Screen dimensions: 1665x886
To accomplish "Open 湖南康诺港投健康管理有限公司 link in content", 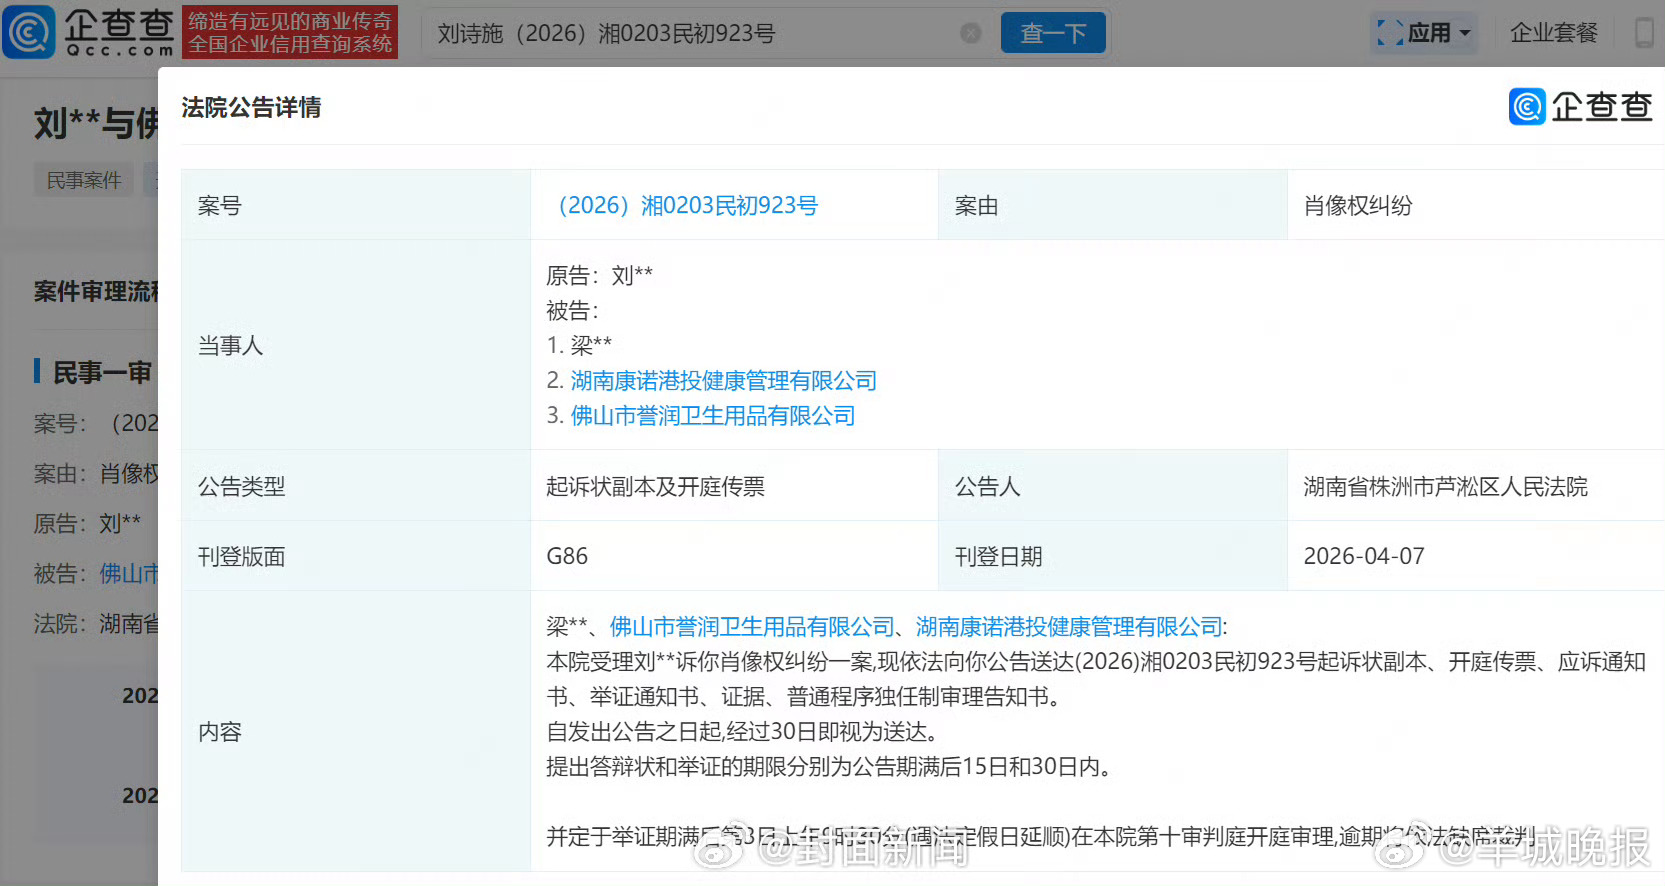I will point(1069,627).
